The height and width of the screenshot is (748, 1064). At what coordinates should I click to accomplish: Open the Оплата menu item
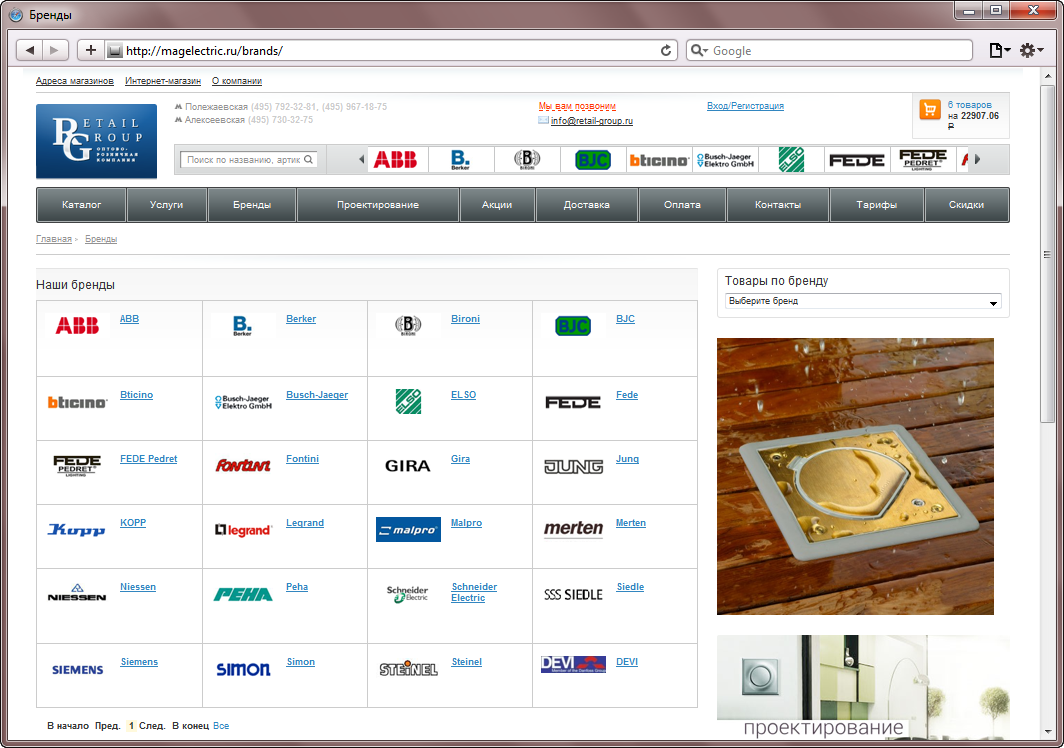click(683, 204)
